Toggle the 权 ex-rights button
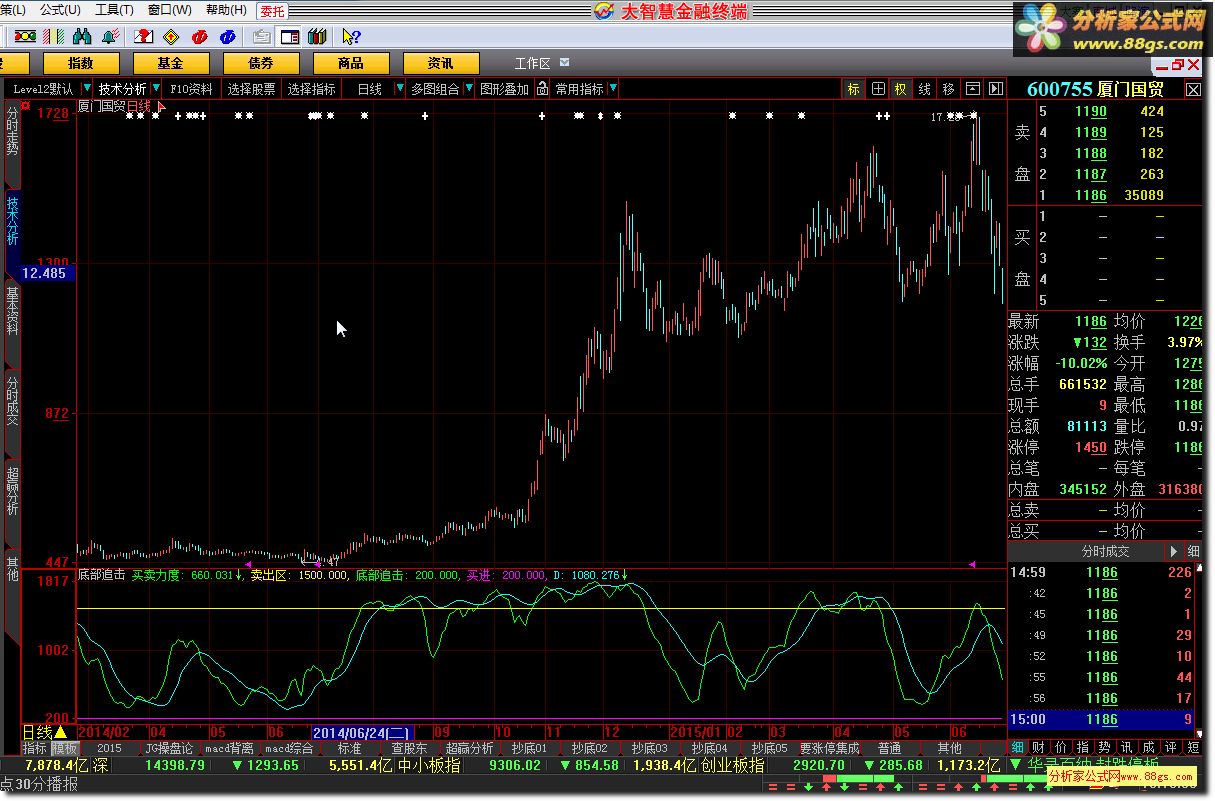The height and width of the screenshot is (801, 1215). pyautogui.click(x=900, y=89)
